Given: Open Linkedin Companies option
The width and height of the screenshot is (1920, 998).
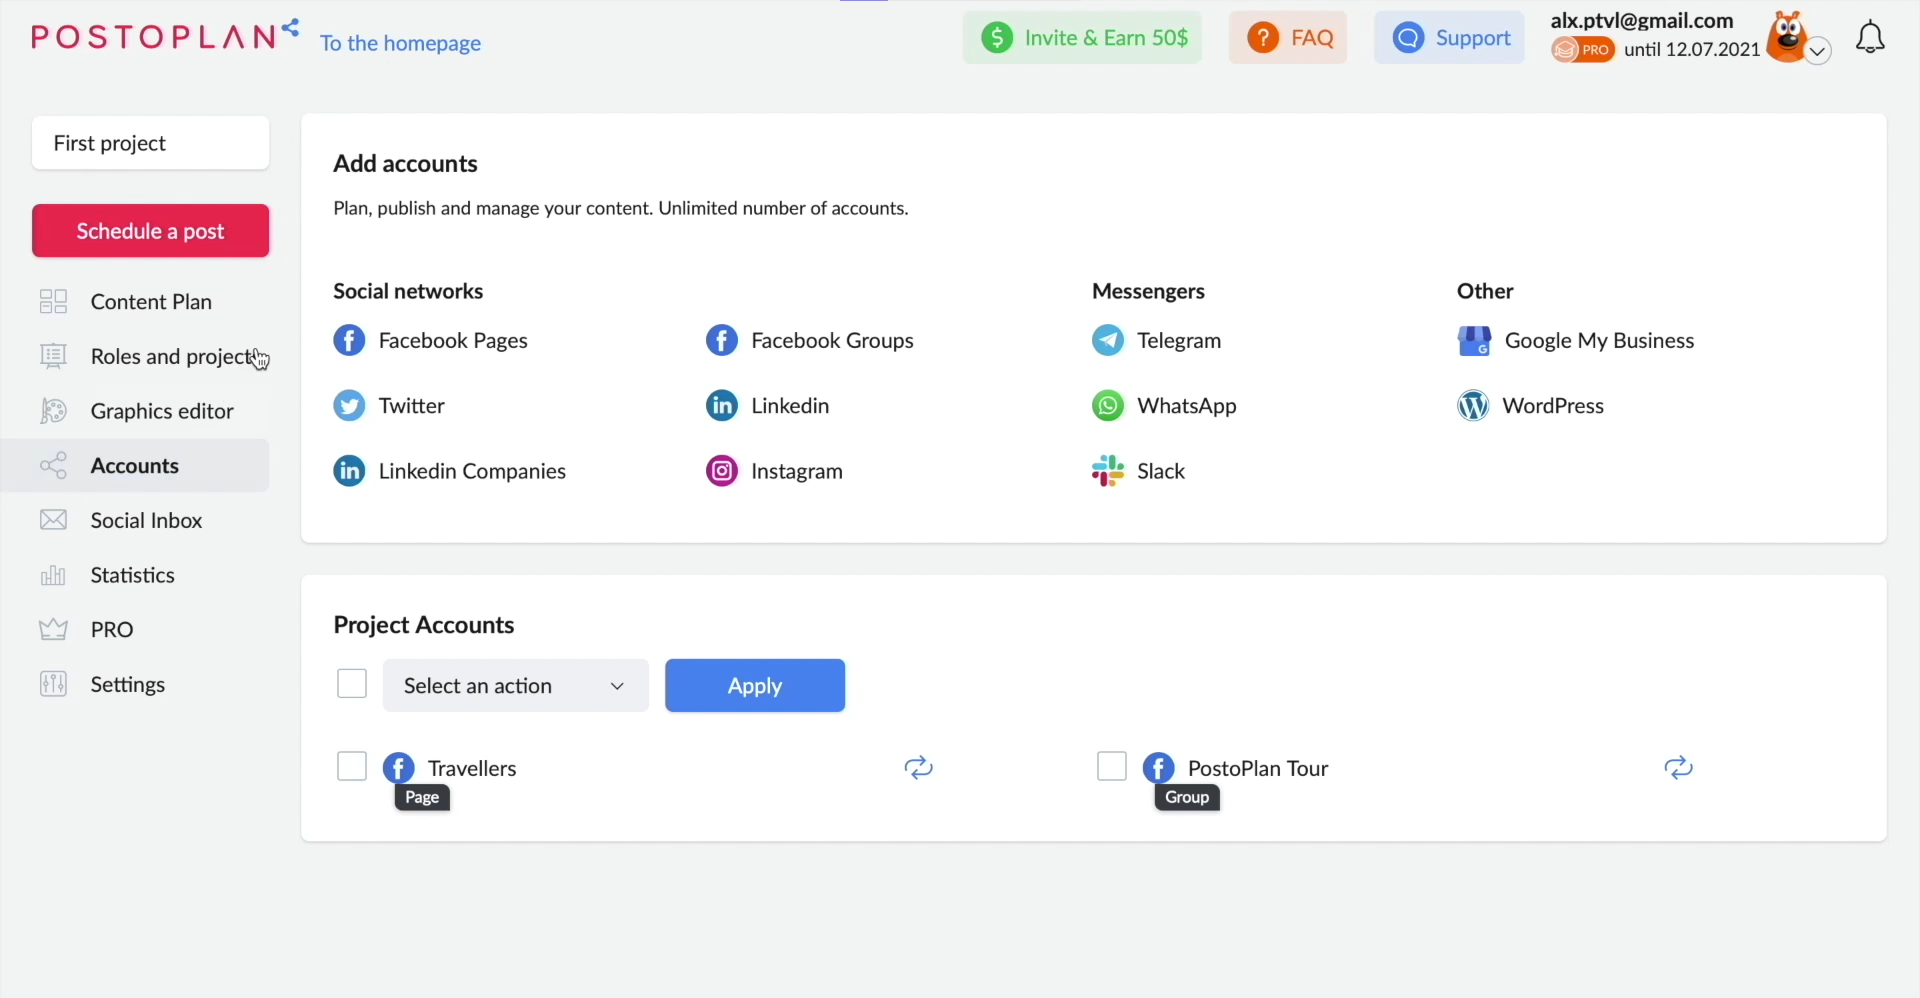Looking at the screenshot, I should [x=472, y=470].
